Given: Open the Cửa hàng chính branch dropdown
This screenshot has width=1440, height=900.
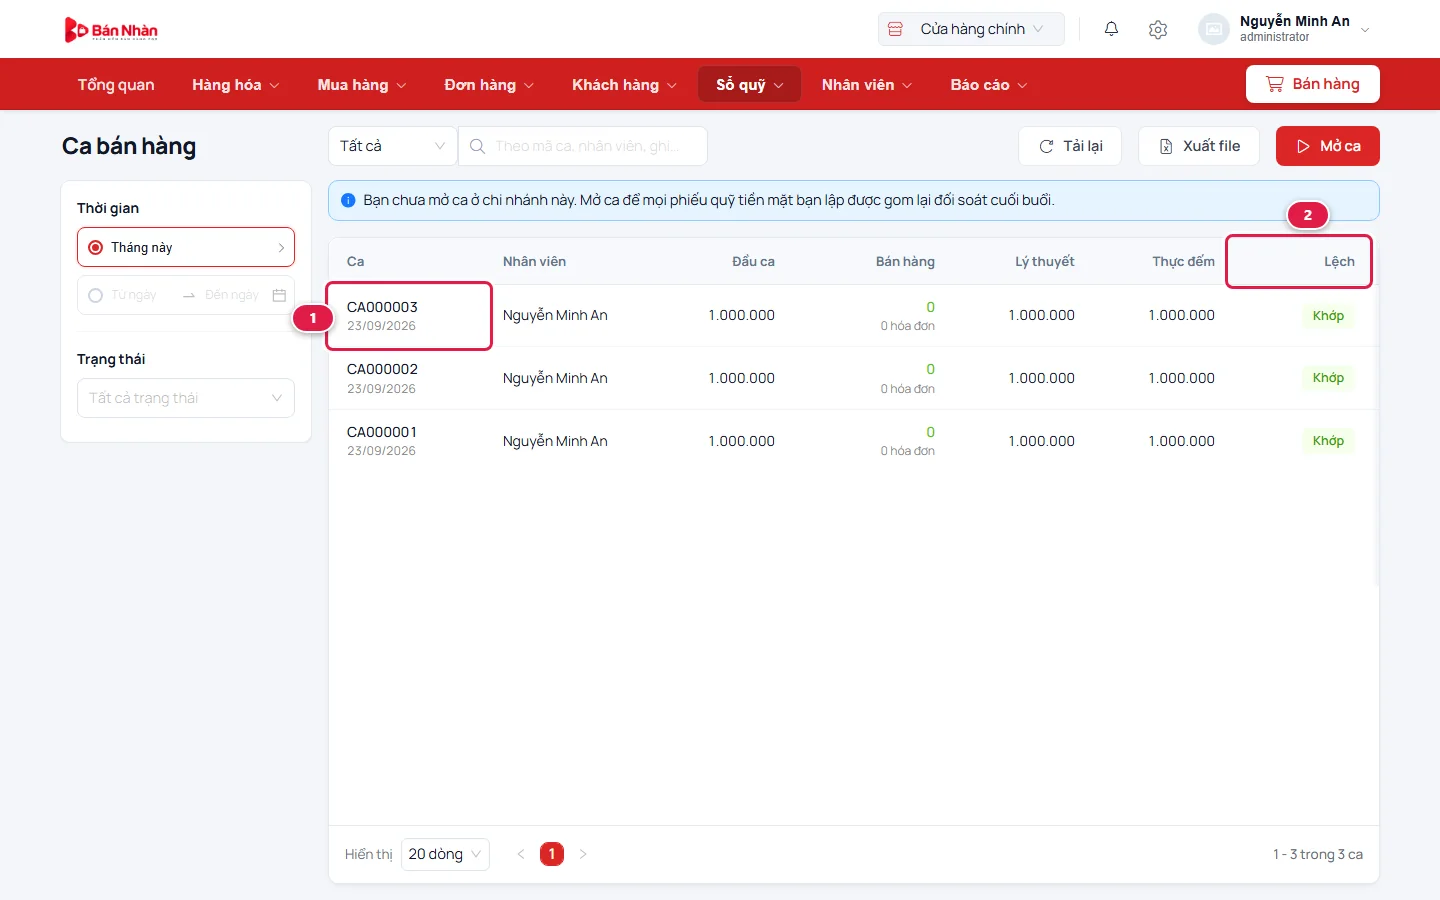Looking at the screenshot, I should tap(971, 29).
